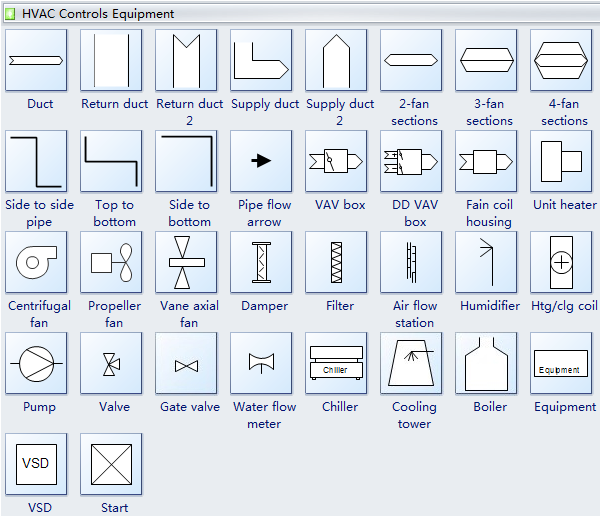Click the Return duct shape

[111, 60]
